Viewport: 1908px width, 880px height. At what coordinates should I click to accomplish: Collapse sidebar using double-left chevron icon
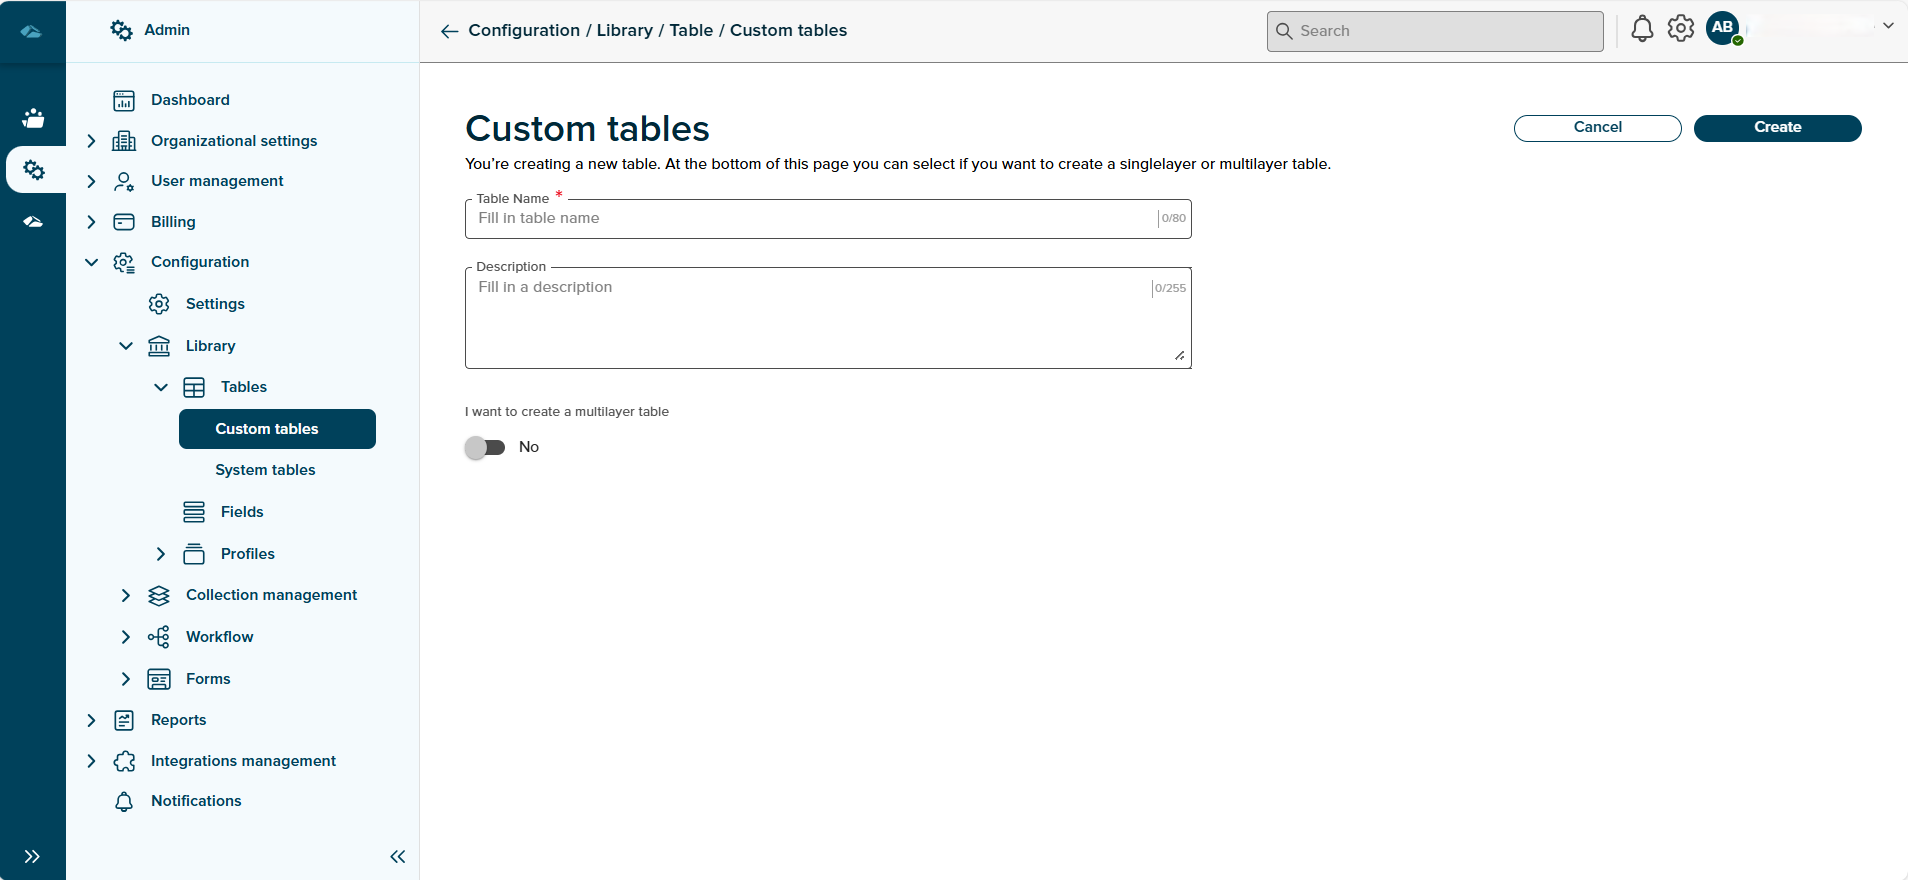coord(397,856)
